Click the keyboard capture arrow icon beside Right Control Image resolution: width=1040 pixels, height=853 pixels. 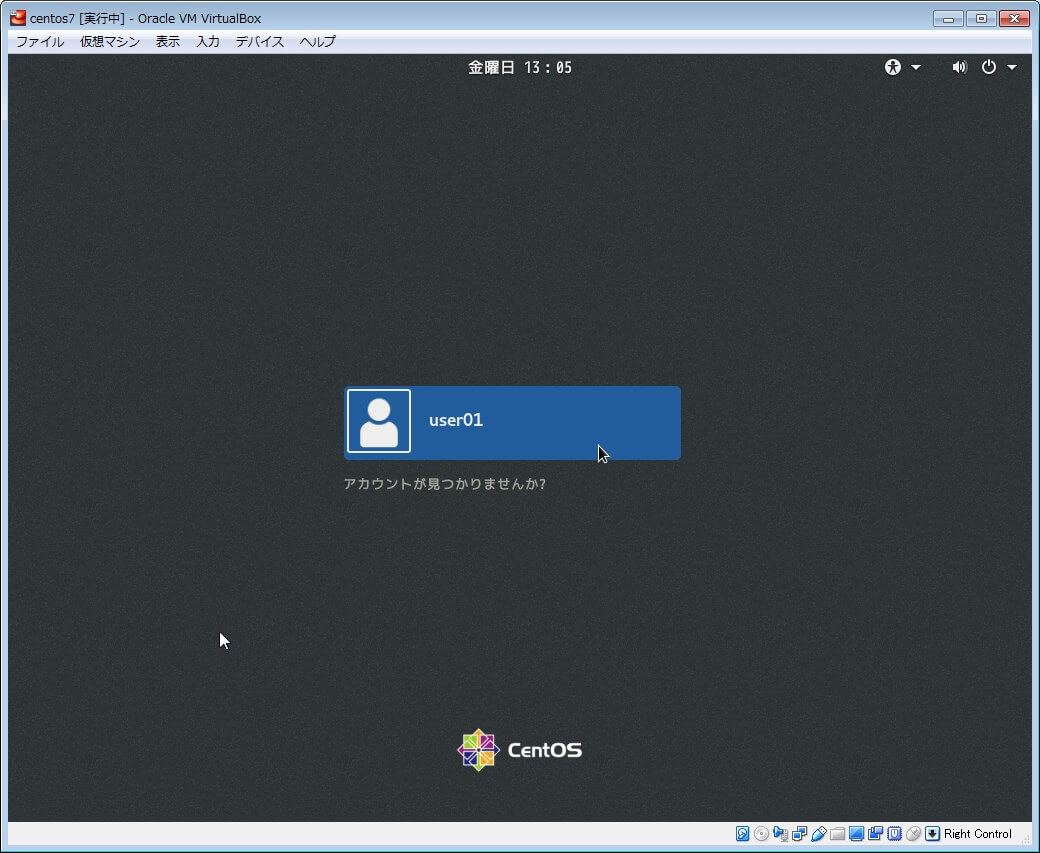coord(932,834)
